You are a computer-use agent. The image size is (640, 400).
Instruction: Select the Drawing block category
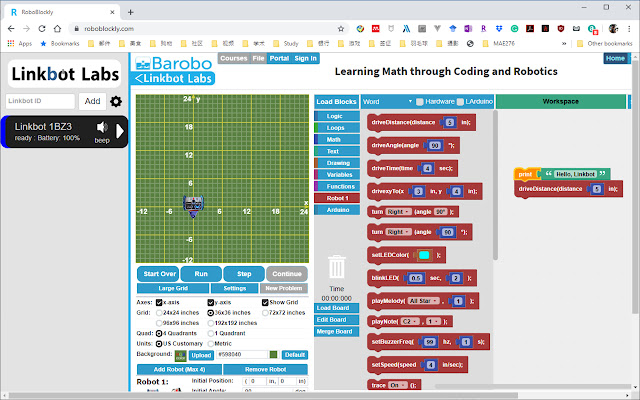pyautogui.click(x=337, y=163)
